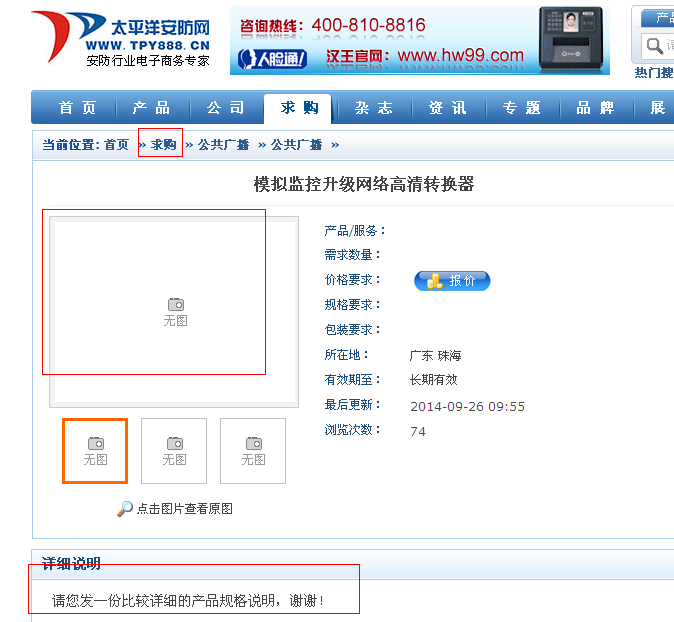This screenshot has height=622, width=674.
Task: Open the 资讯 navigation tab
Action: click(x=447, y=107)
